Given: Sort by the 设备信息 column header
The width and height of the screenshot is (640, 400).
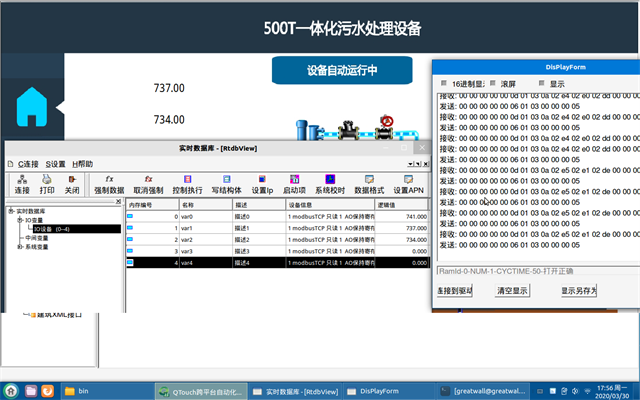Looking at the screenshot, I should point(330,205).
